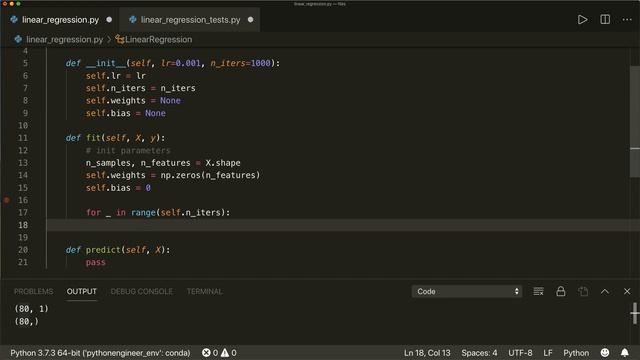Select the Python interpreter in status bar
Image resolution: width=640 pixels, height=360 pixels.
pyautogui.click(x=100, y=353)
